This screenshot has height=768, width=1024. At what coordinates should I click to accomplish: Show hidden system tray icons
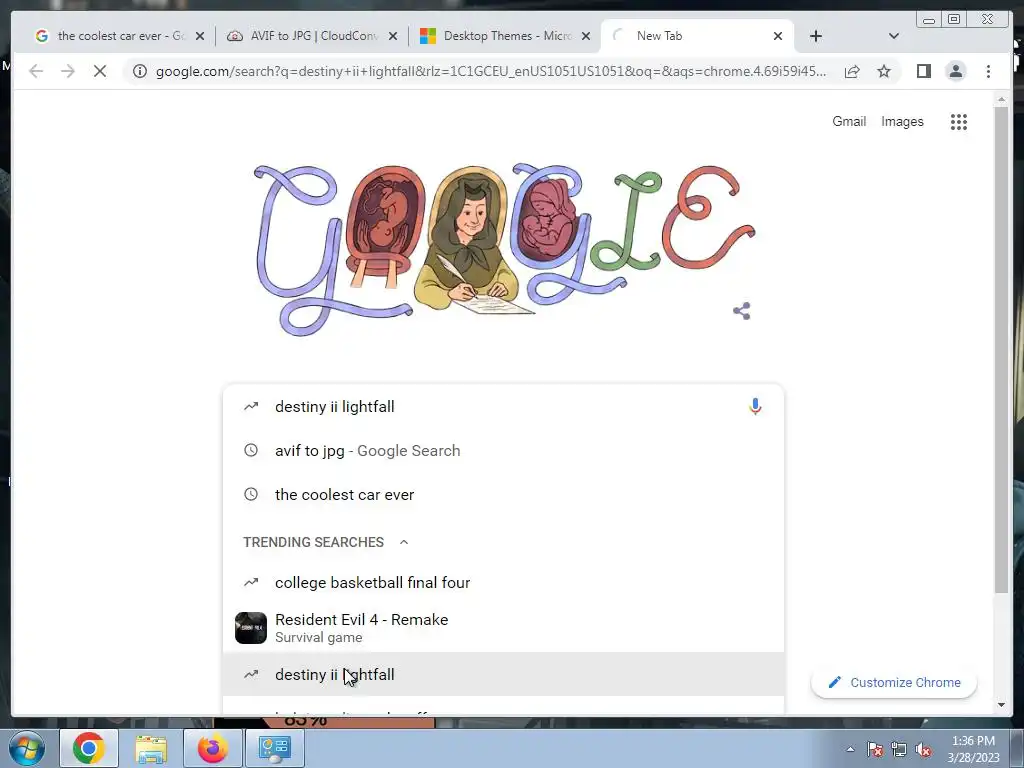tap(850, 749)
